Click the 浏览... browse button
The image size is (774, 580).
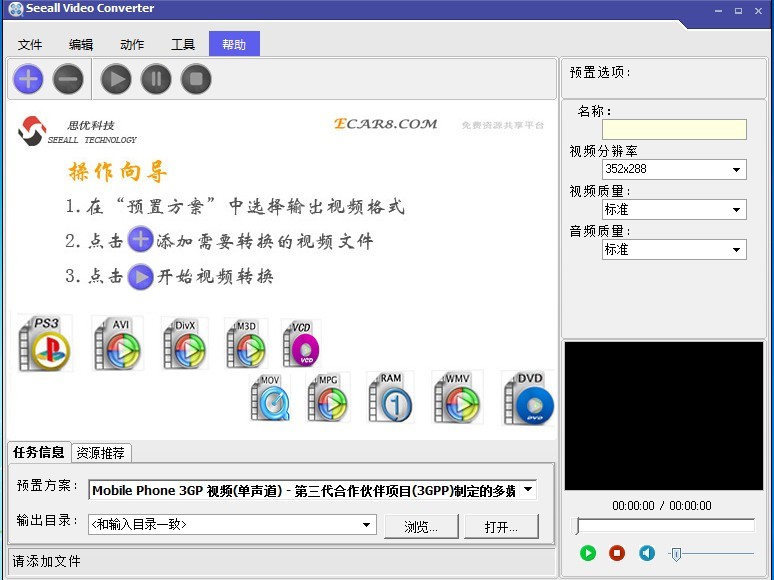421,527
